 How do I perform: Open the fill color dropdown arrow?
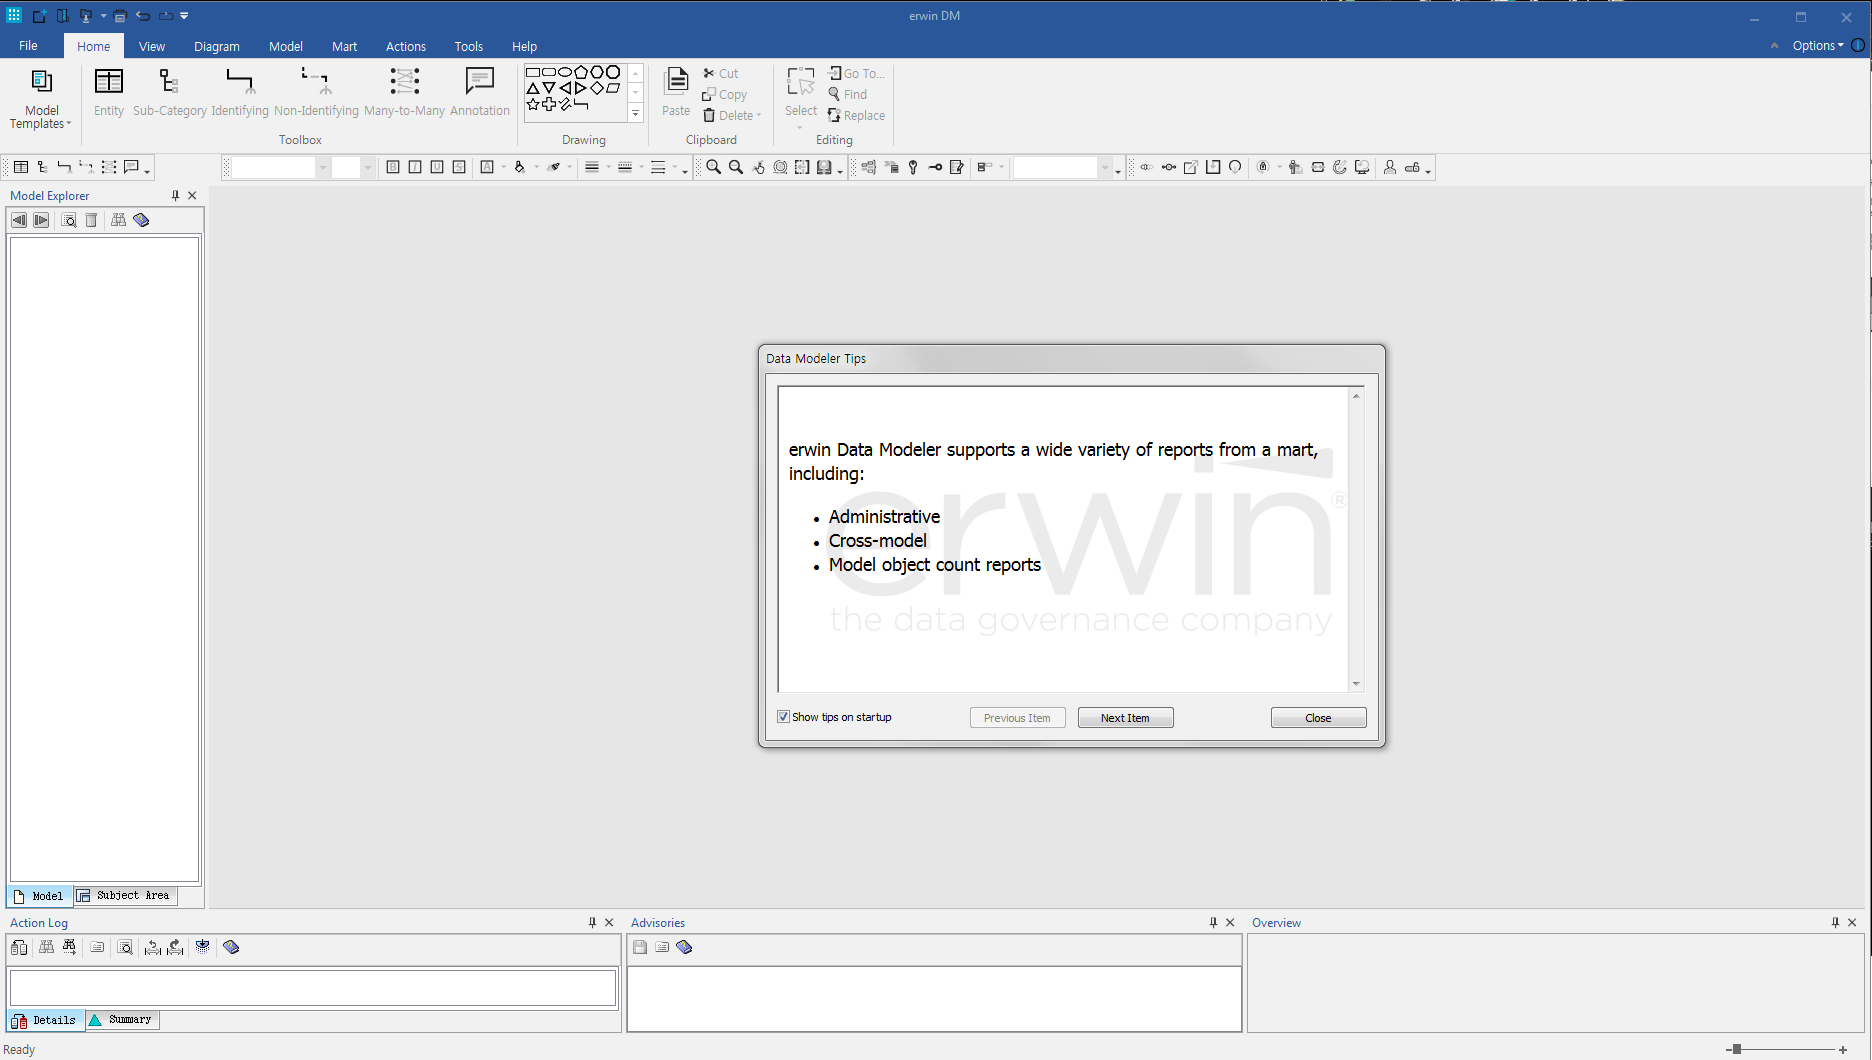pos(536,167)
